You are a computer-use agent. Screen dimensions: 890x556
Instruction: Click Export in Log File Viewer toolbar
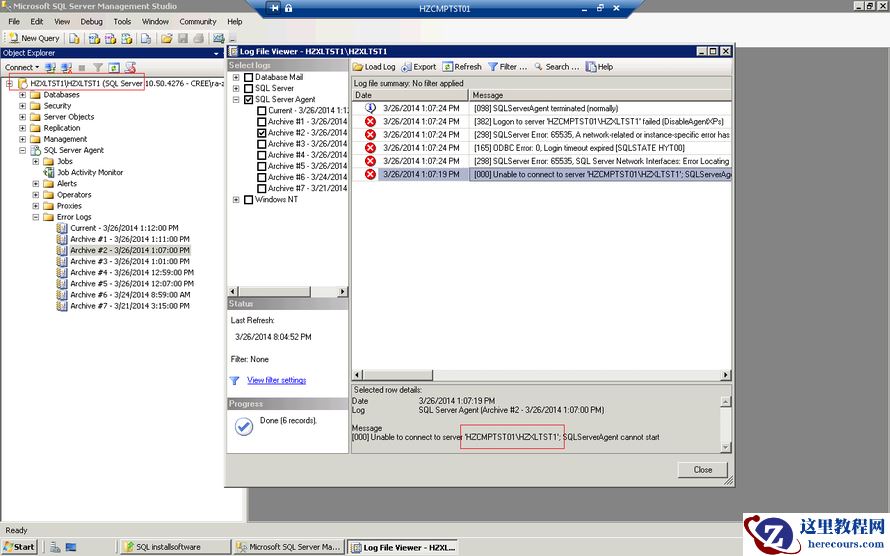pyautogui.click(x=419, y=67)
